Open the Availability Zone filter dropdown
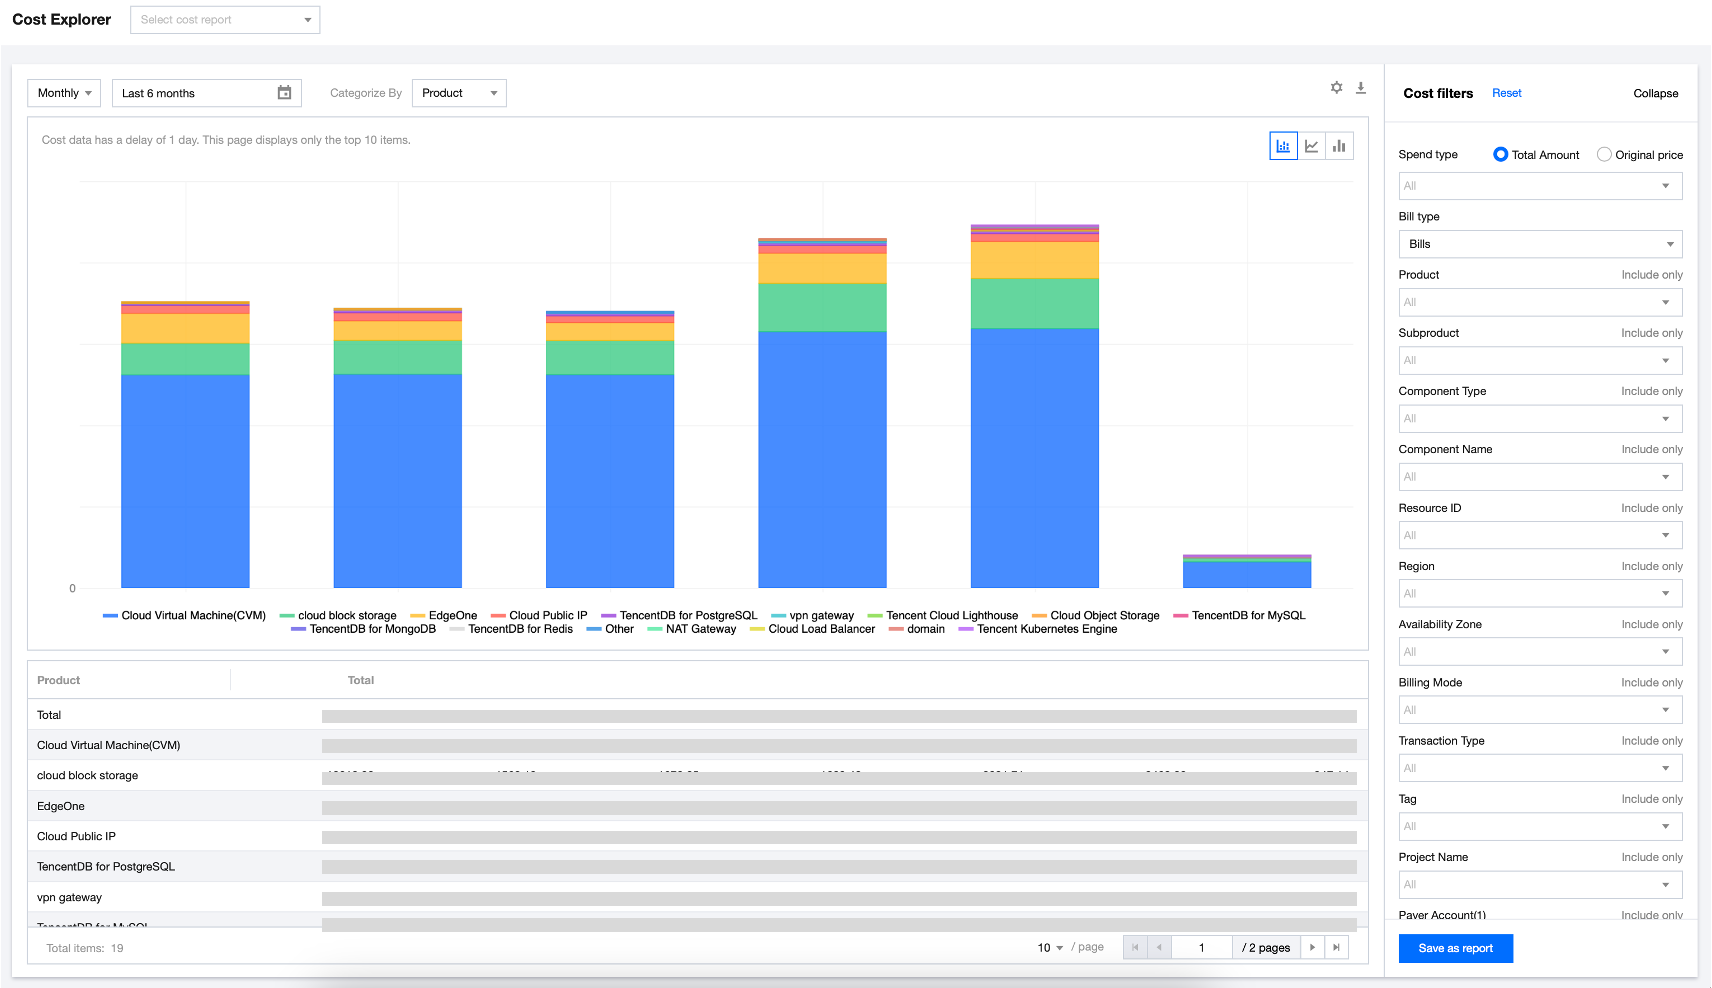 [x=1540, y=651]
